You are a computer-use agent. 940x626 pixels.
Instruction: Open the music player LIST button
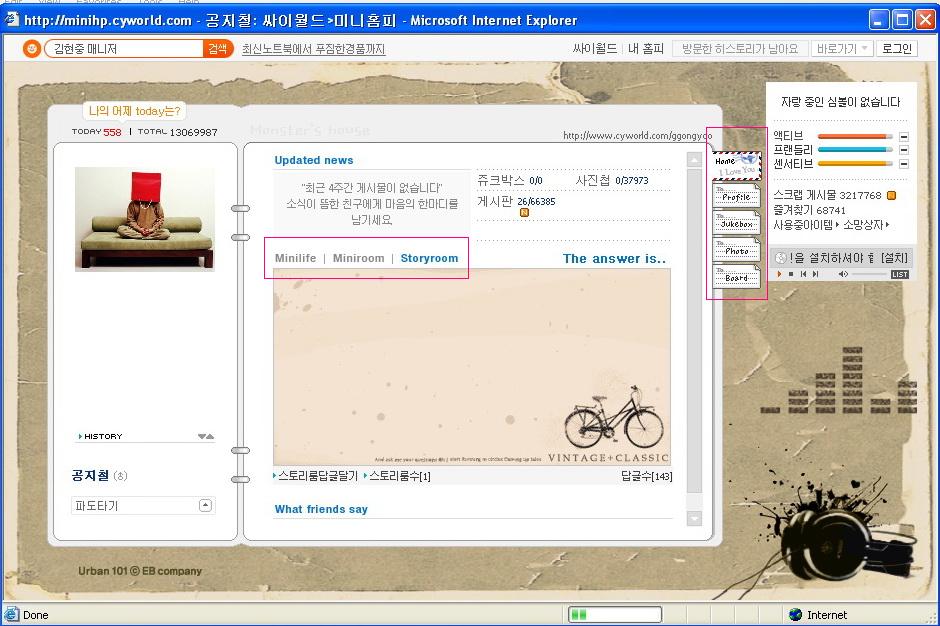tap(900, 275)
